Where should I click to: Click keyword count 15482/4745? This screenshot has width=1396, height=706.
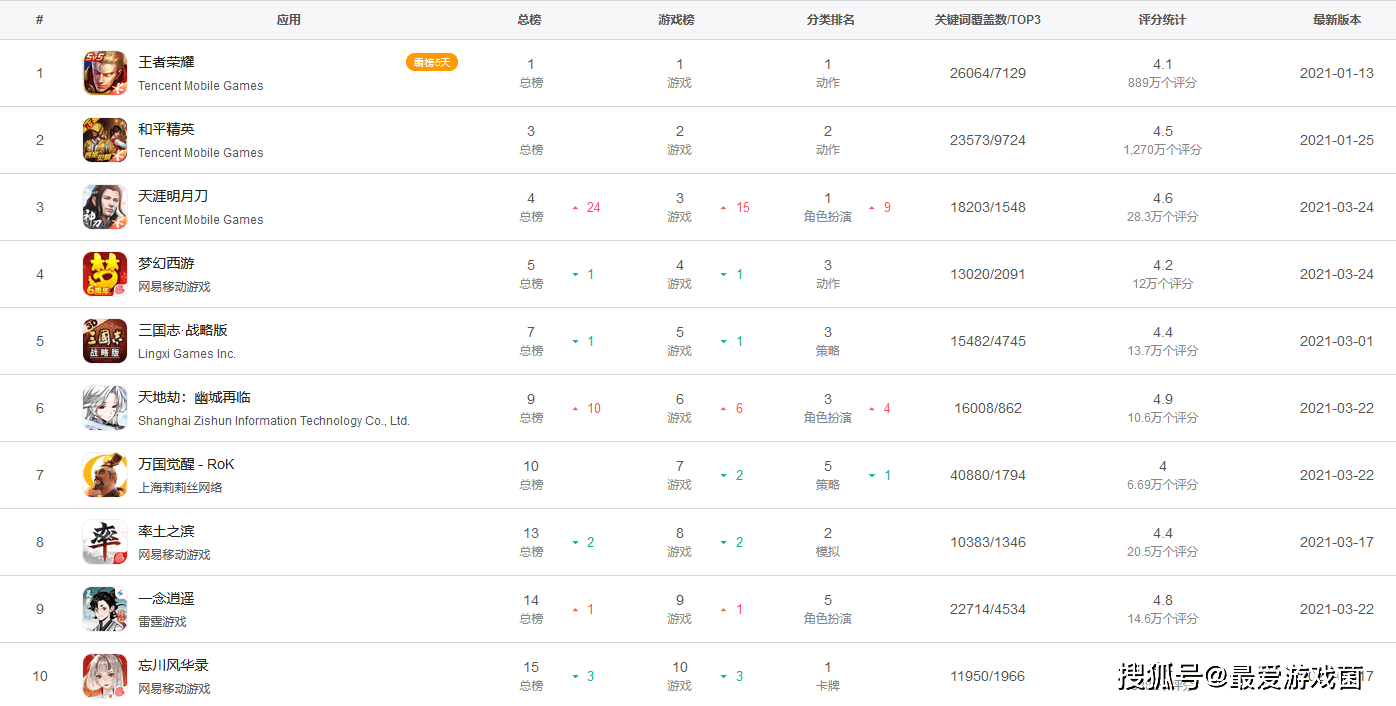[988, 341]
